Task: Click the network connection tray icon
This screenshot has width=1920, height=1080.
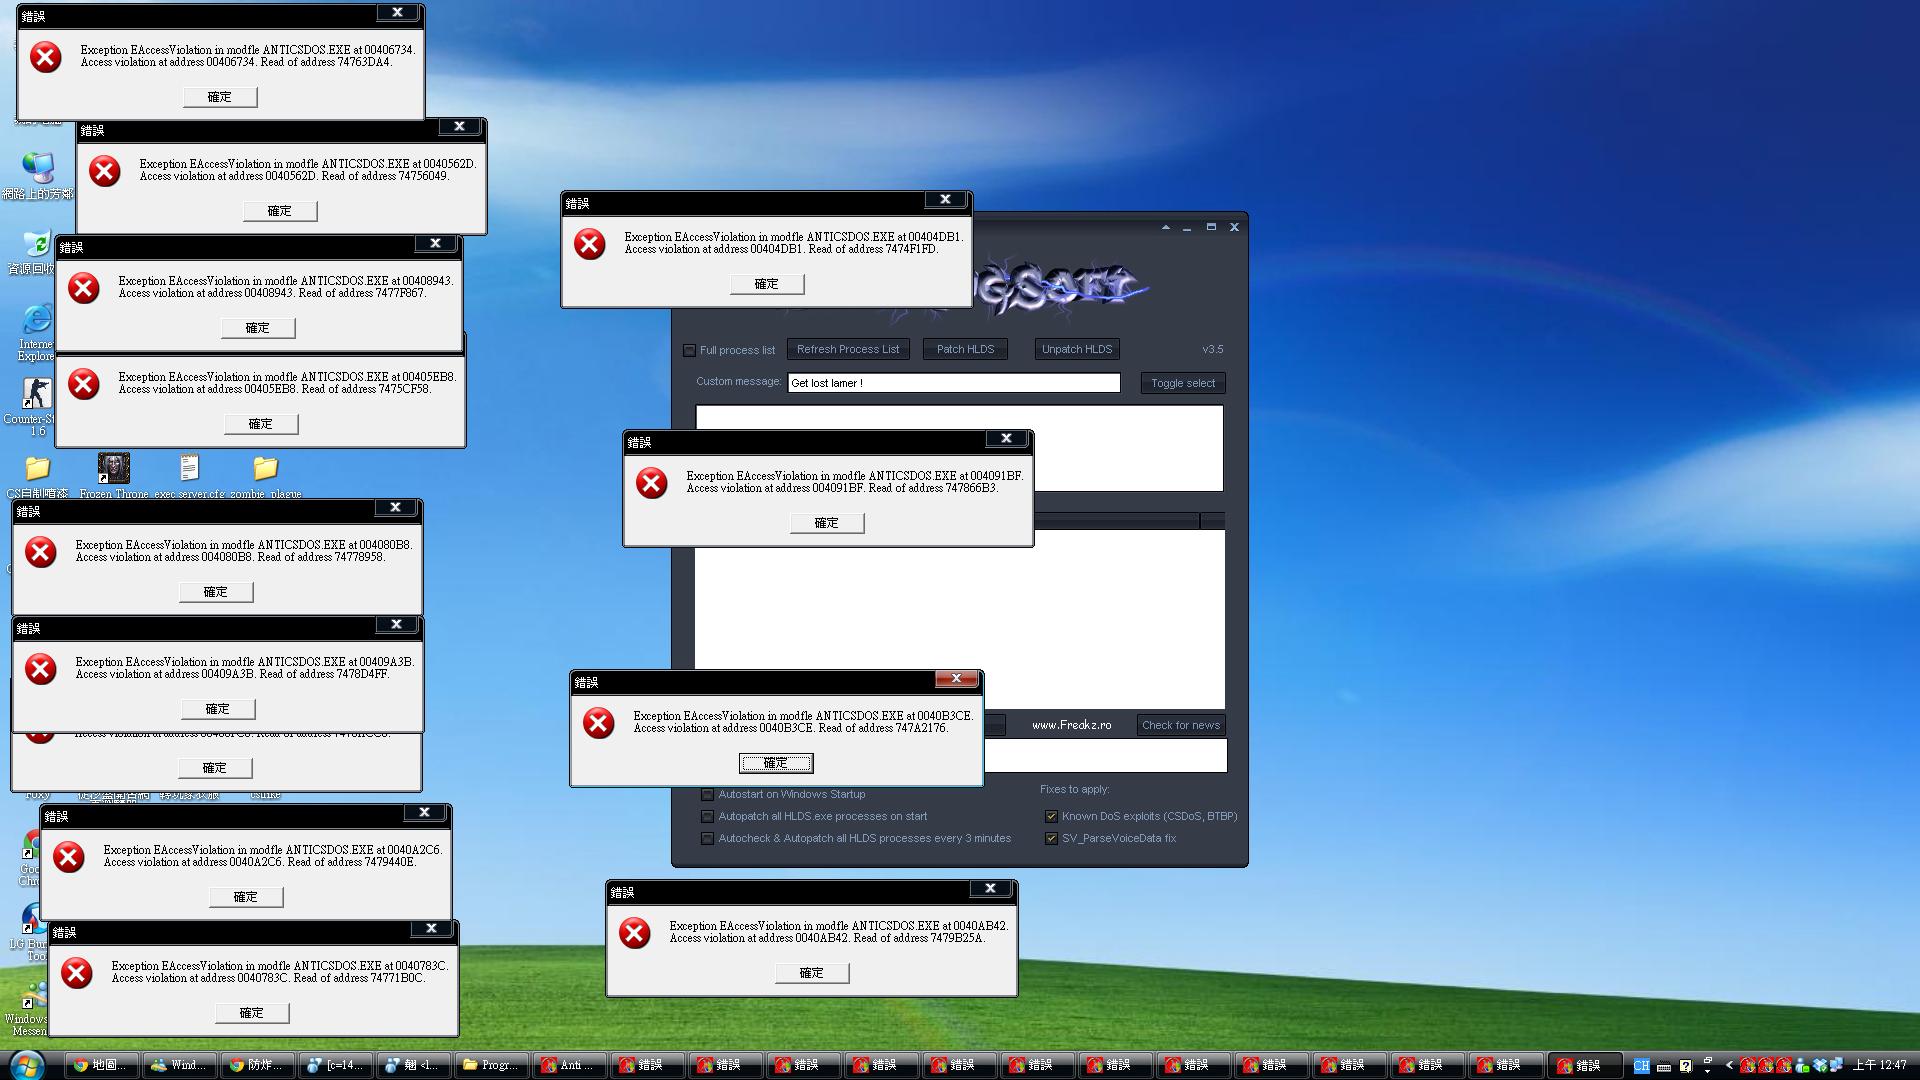Action: [x=1836, y=1066]
